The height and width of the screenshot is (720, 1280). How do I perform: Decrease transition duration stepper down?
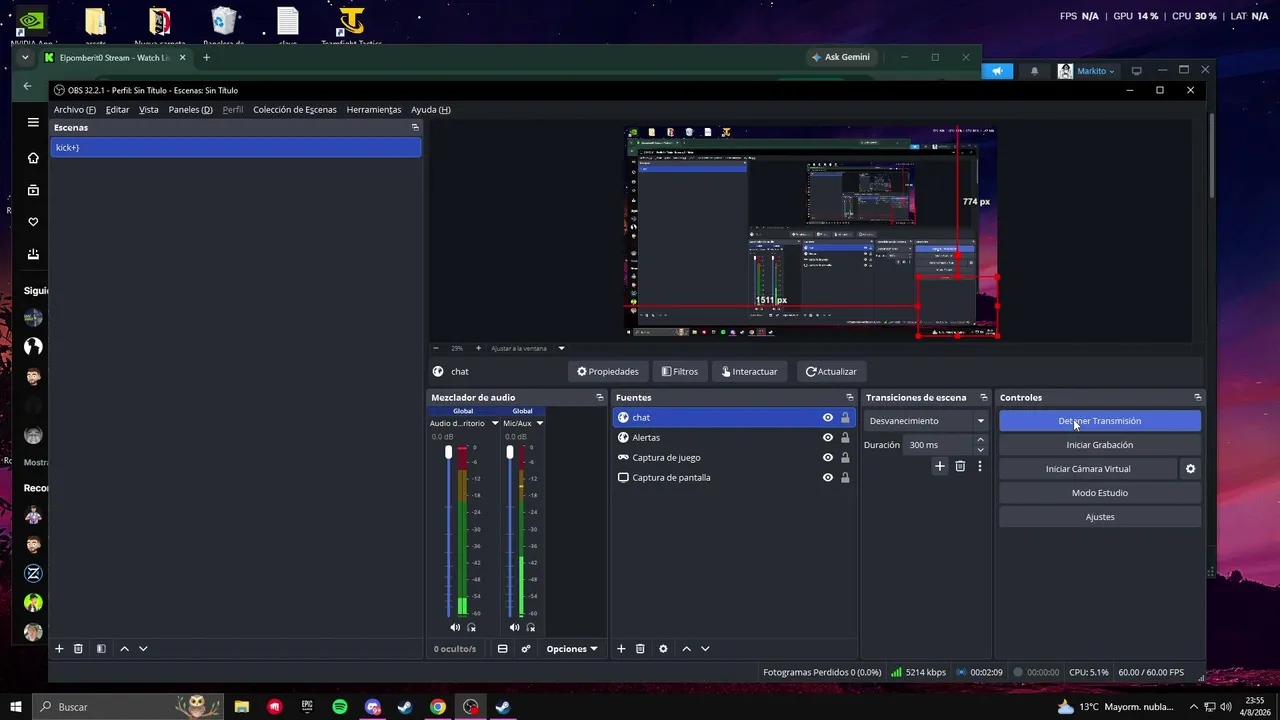click(x=980, y=450)
